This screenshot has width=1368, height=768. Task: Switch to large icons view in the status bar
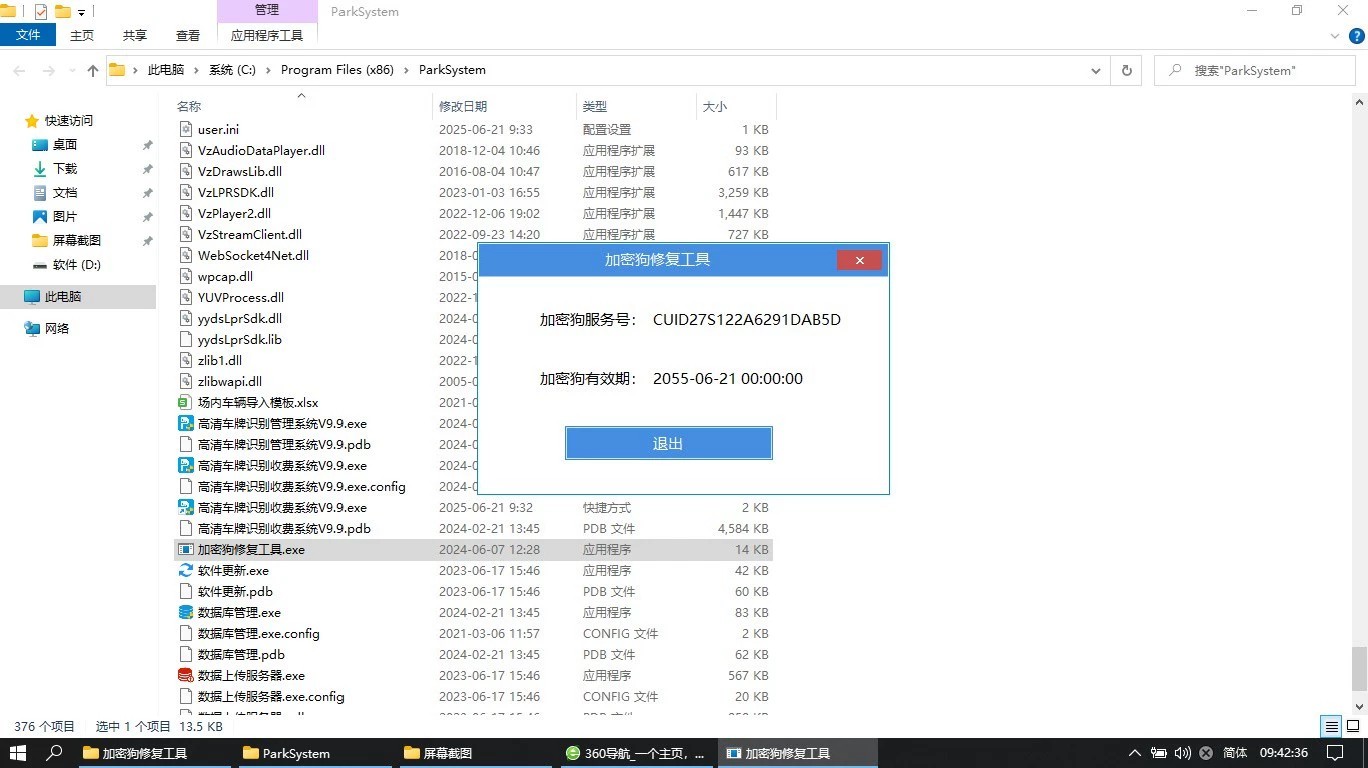(1353, 727)
